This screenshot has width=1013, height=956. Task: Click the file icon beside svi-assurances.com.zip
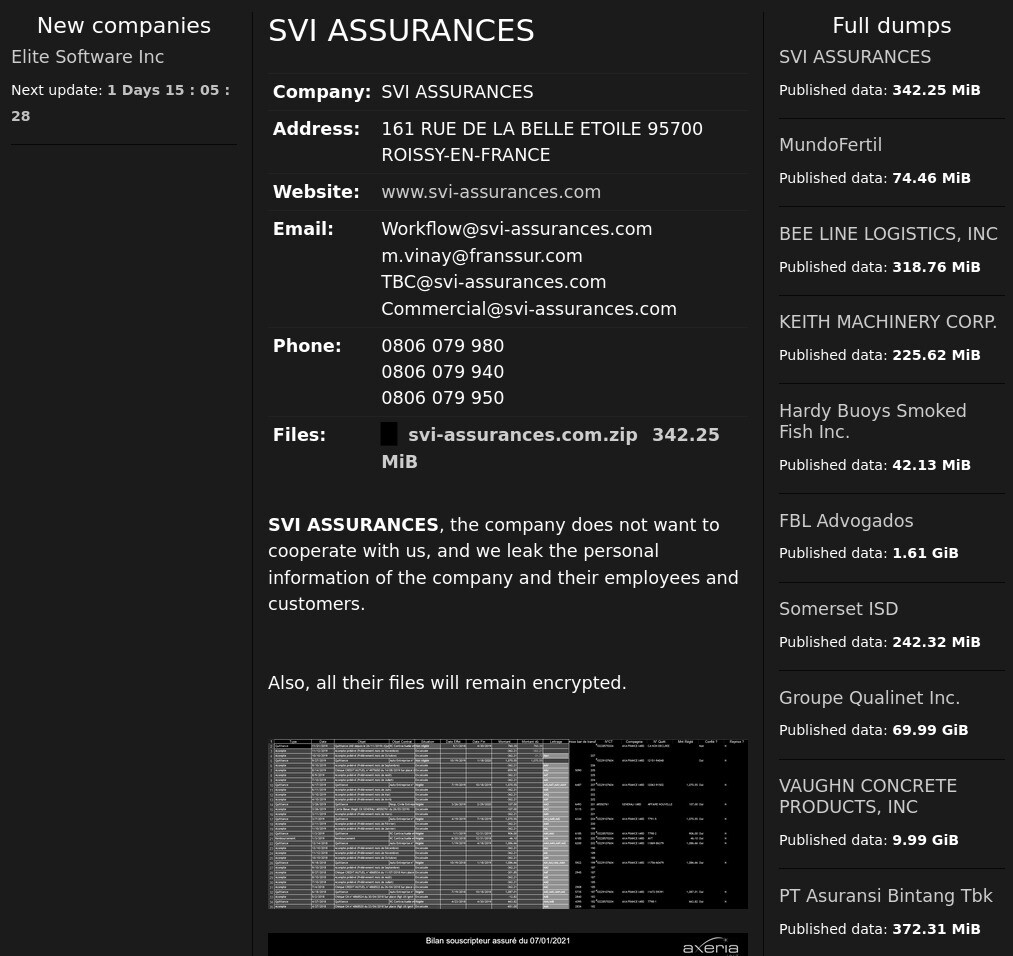coord(389,434)
